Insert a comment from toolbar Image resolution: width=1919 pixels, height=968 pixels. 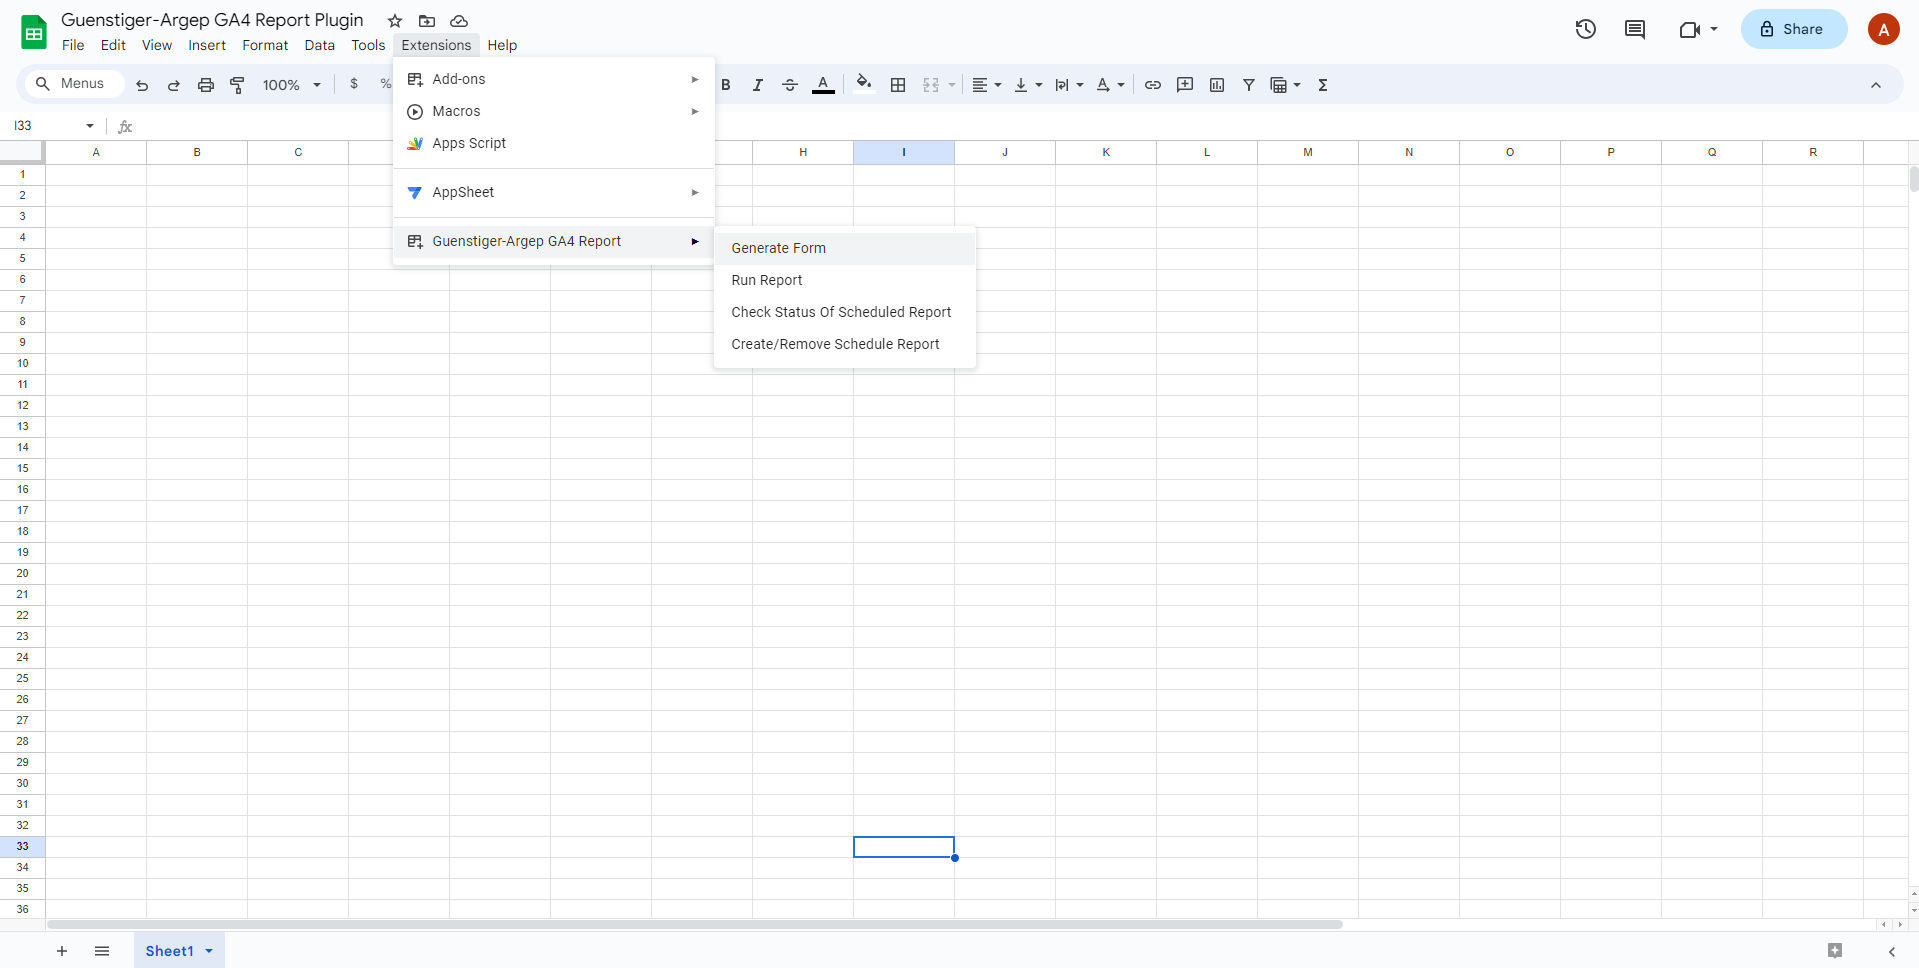1185,85
